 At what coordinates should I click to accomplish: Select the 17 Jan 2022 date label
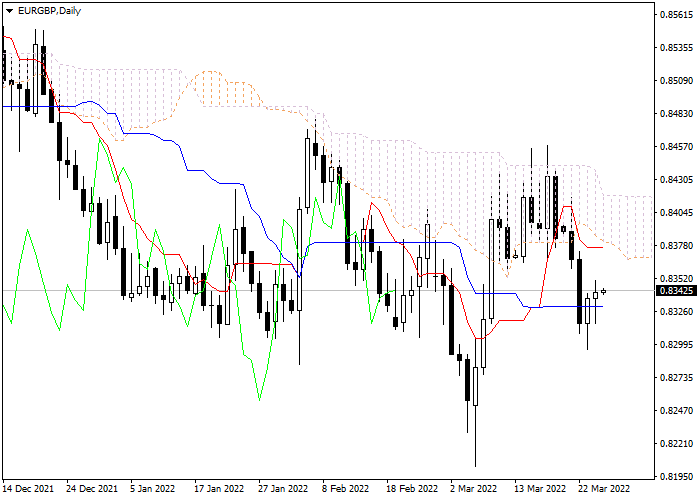(219, 488)
